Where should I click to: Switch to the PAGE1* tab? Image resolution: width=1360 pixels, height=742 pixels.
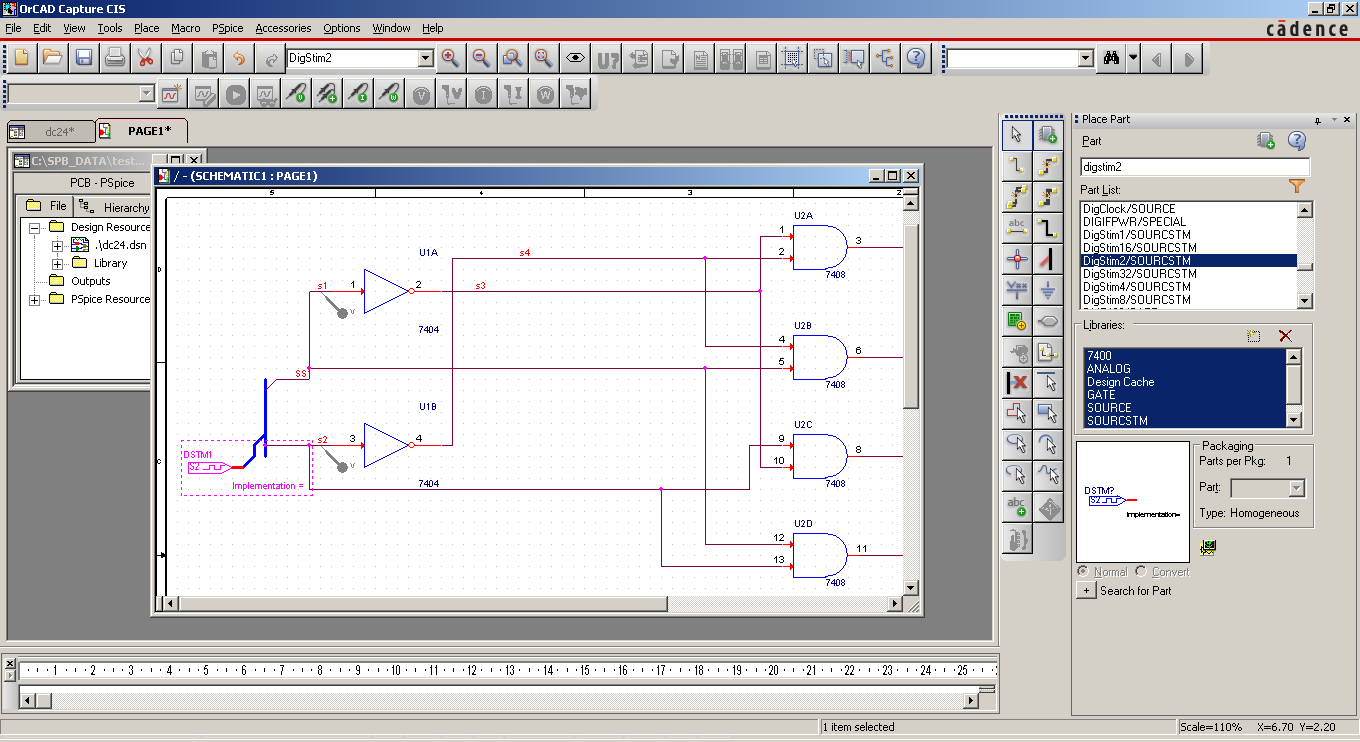tap(142, 131)
